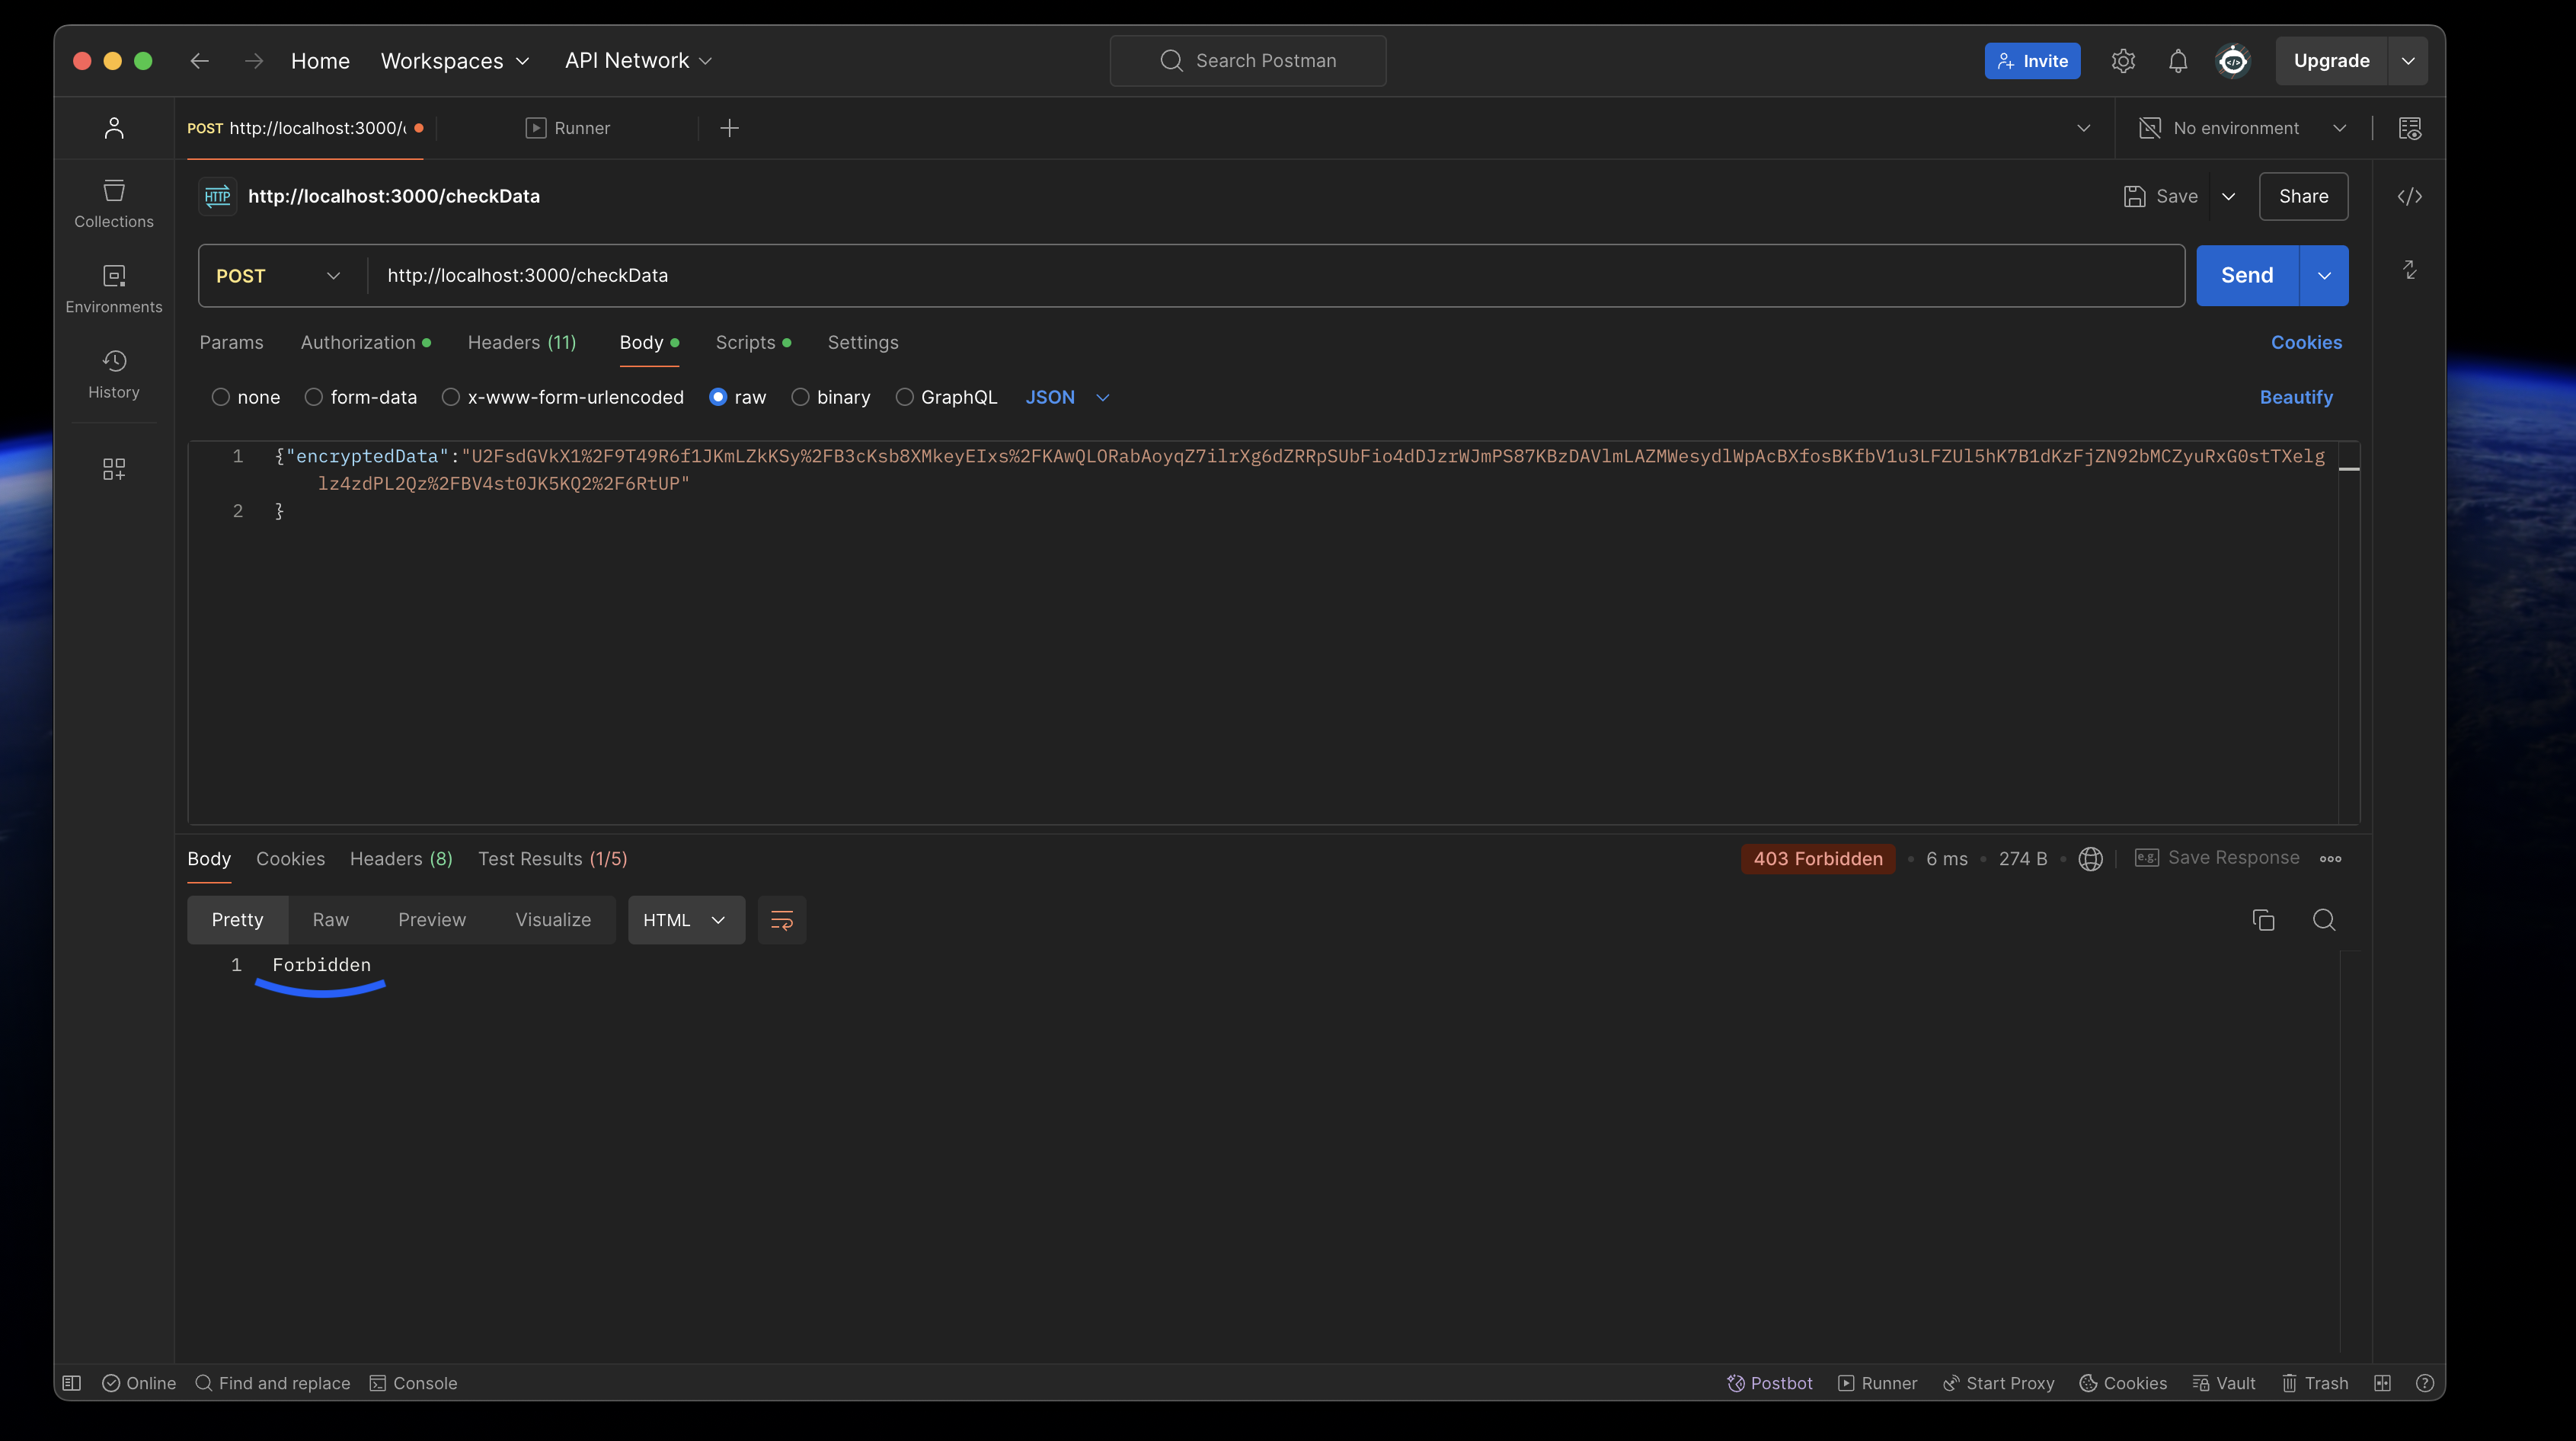Expand the Send button options arrow

[x=2324, y=276]
